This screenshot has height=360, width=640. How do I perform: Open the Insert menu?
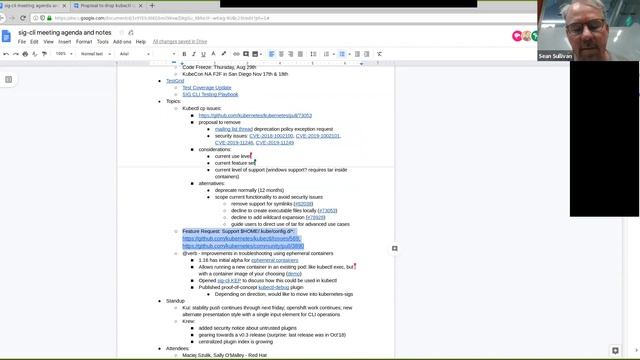click(x=64, y=42)
